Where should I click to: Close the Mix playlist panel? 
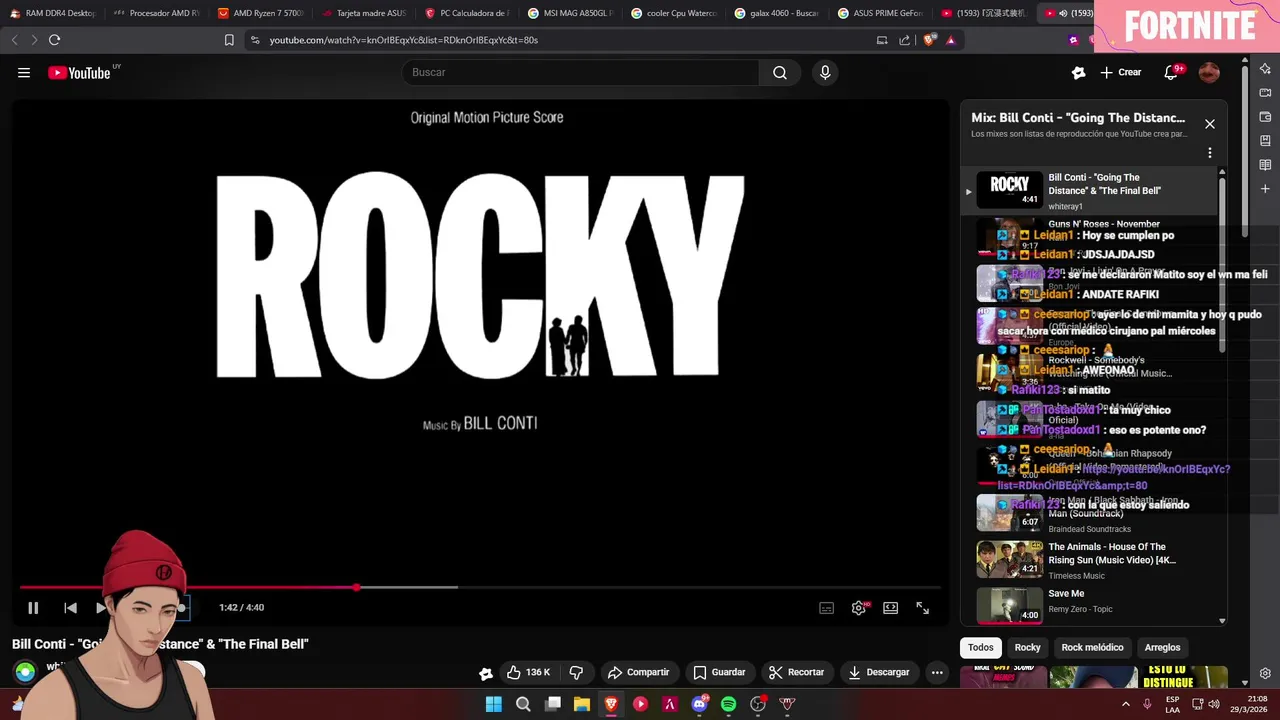pos(1210,124)
